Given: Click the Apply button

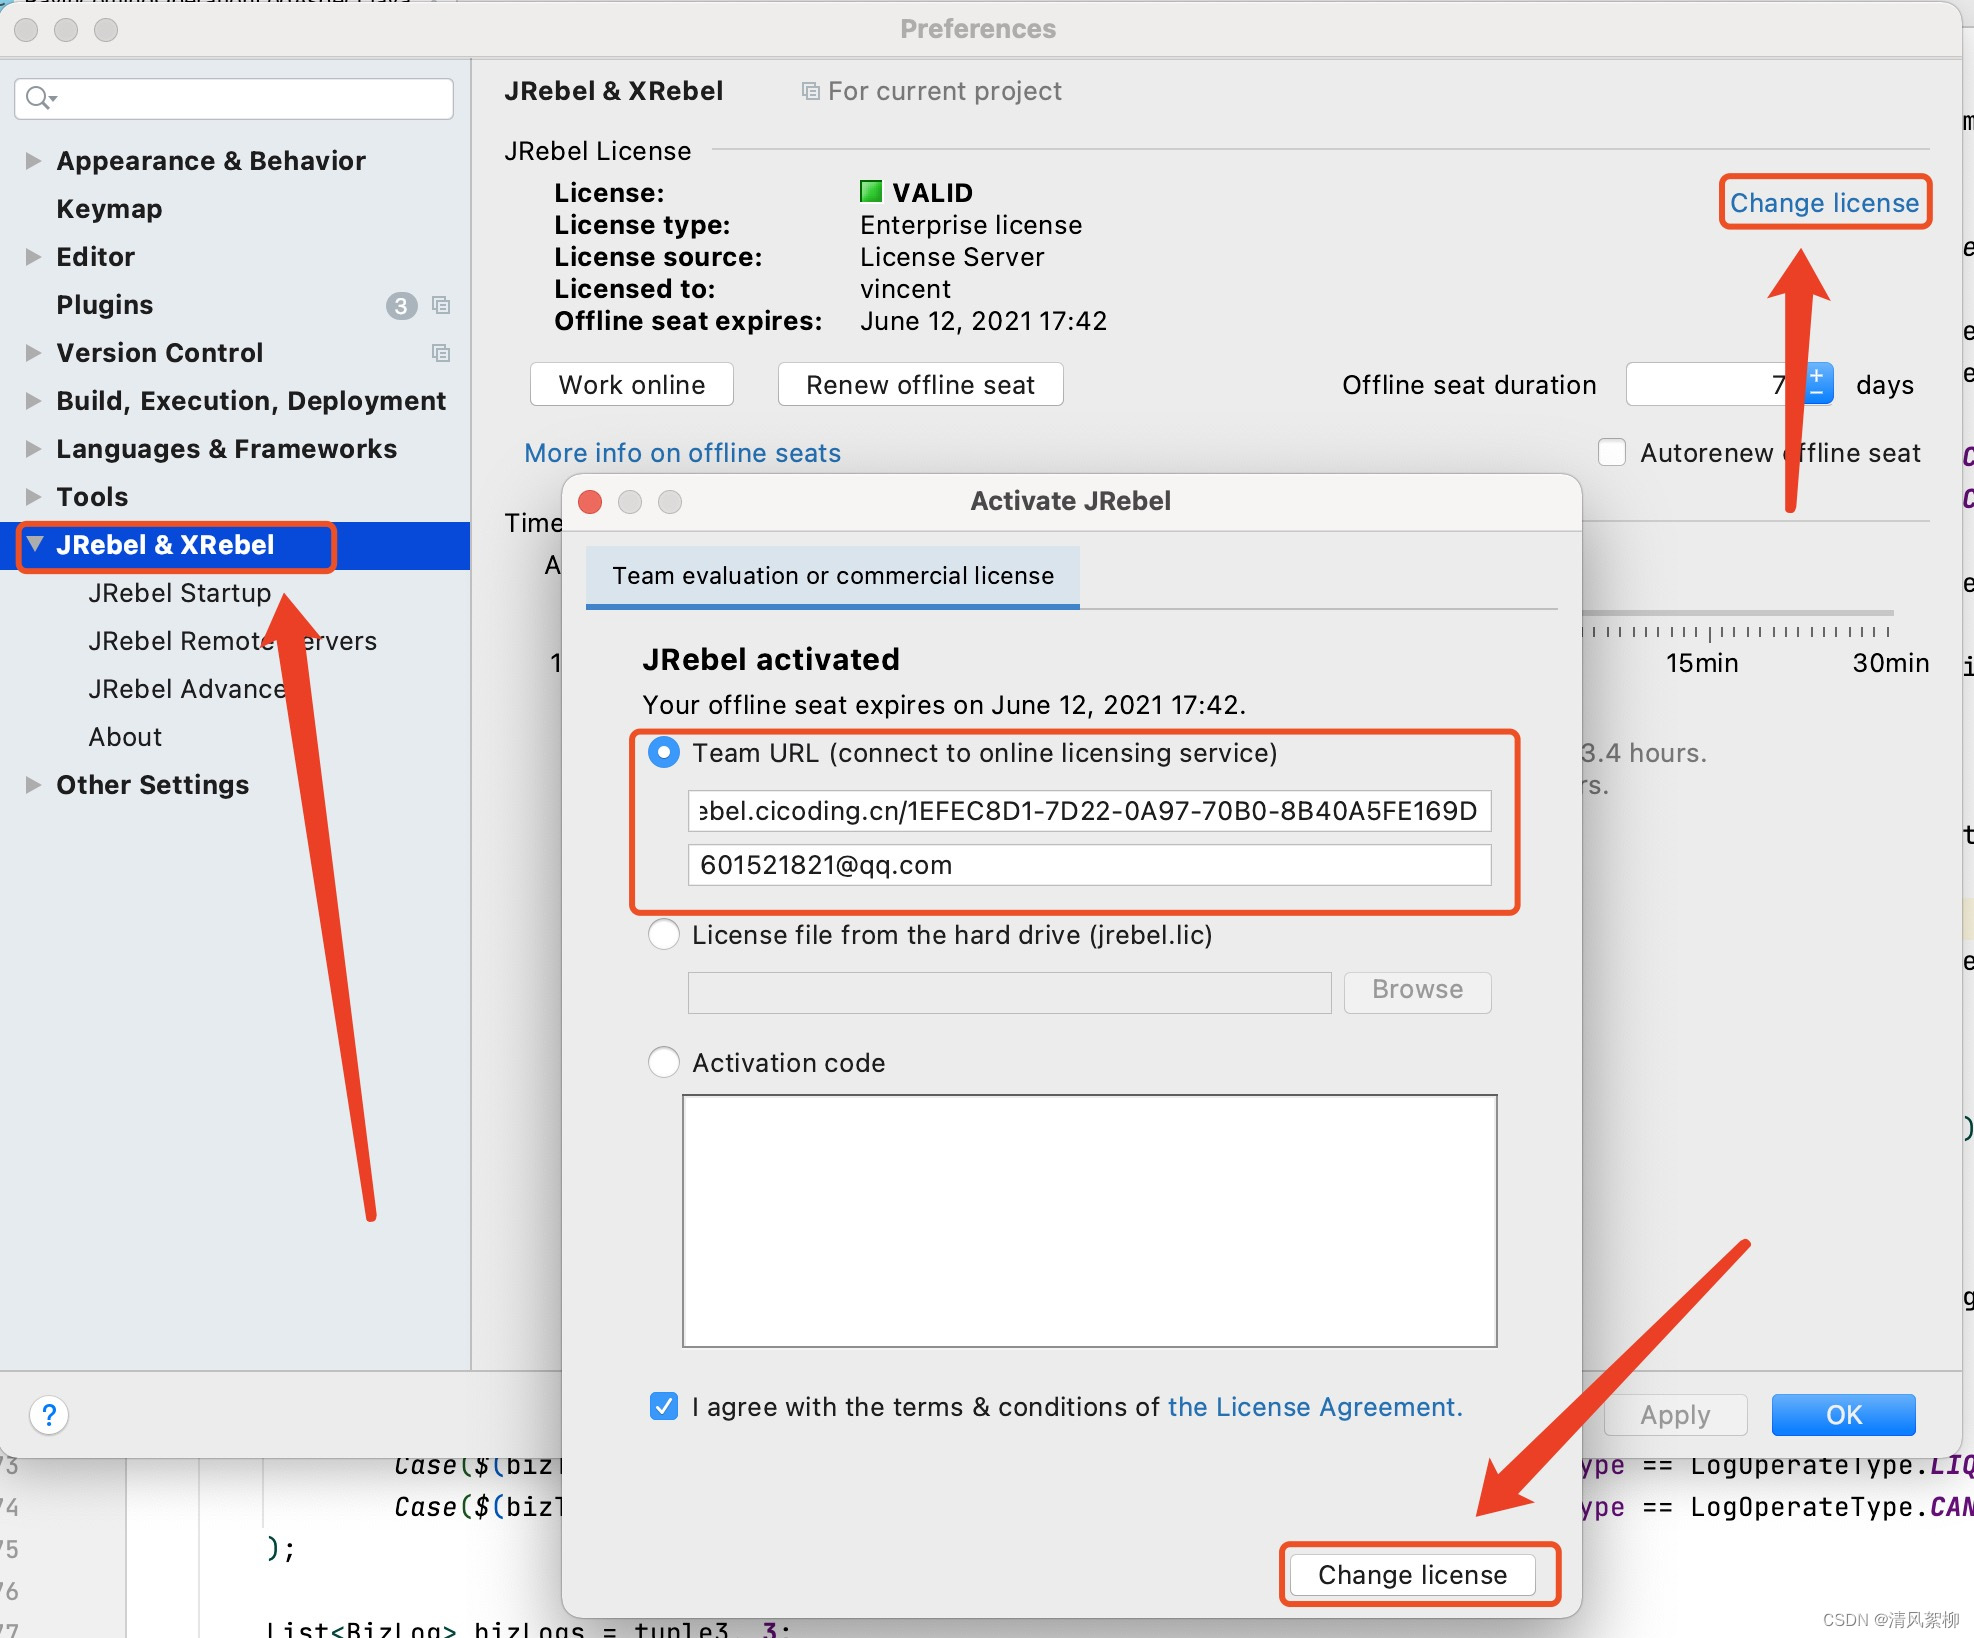Looking at the screenshot, I should pos(1675,1415).
